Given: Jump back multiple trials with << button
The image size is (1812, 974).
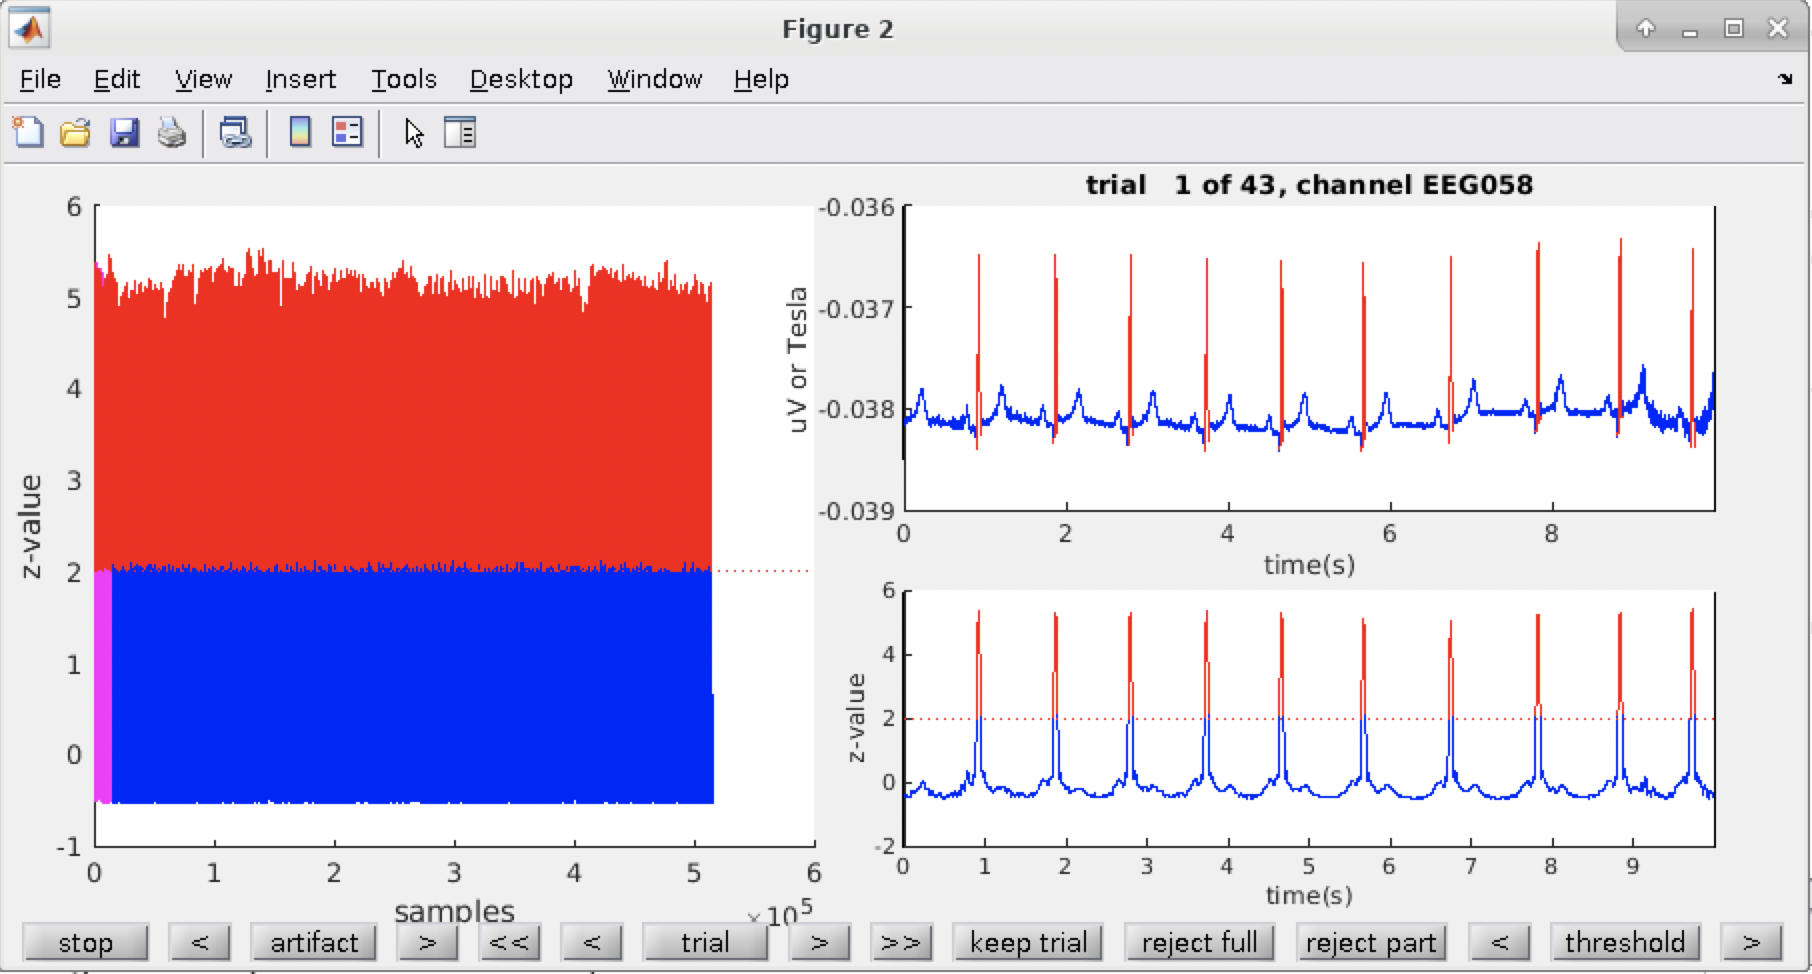Looking at the screenshot, I should pyautogui.click(x=509, y=942).
